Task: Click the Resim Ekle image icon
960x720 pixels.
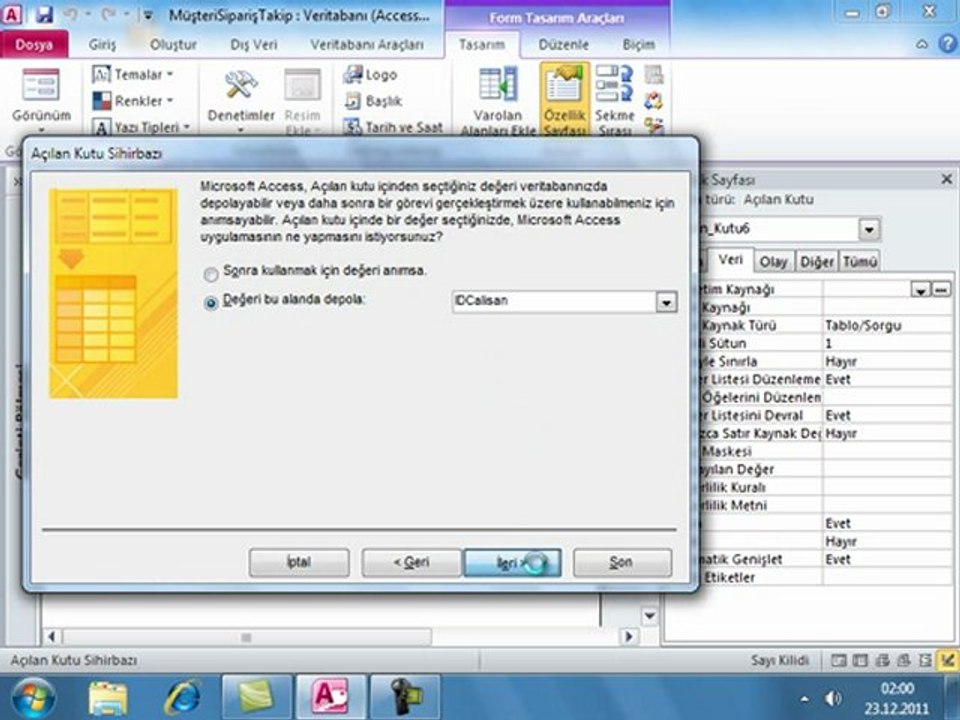Action: pos(302,84)
